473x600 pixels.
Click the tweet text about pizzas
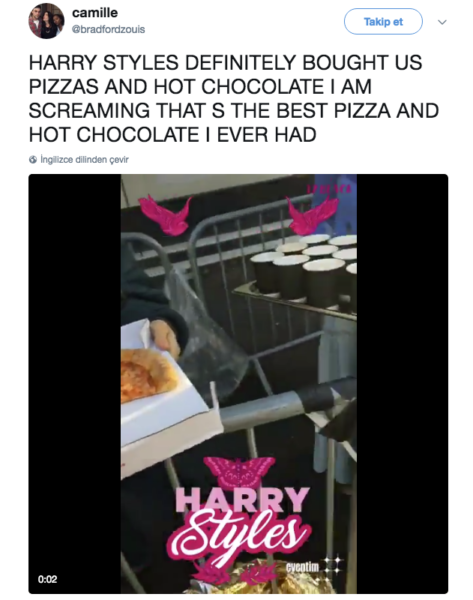tap(233, 98)
